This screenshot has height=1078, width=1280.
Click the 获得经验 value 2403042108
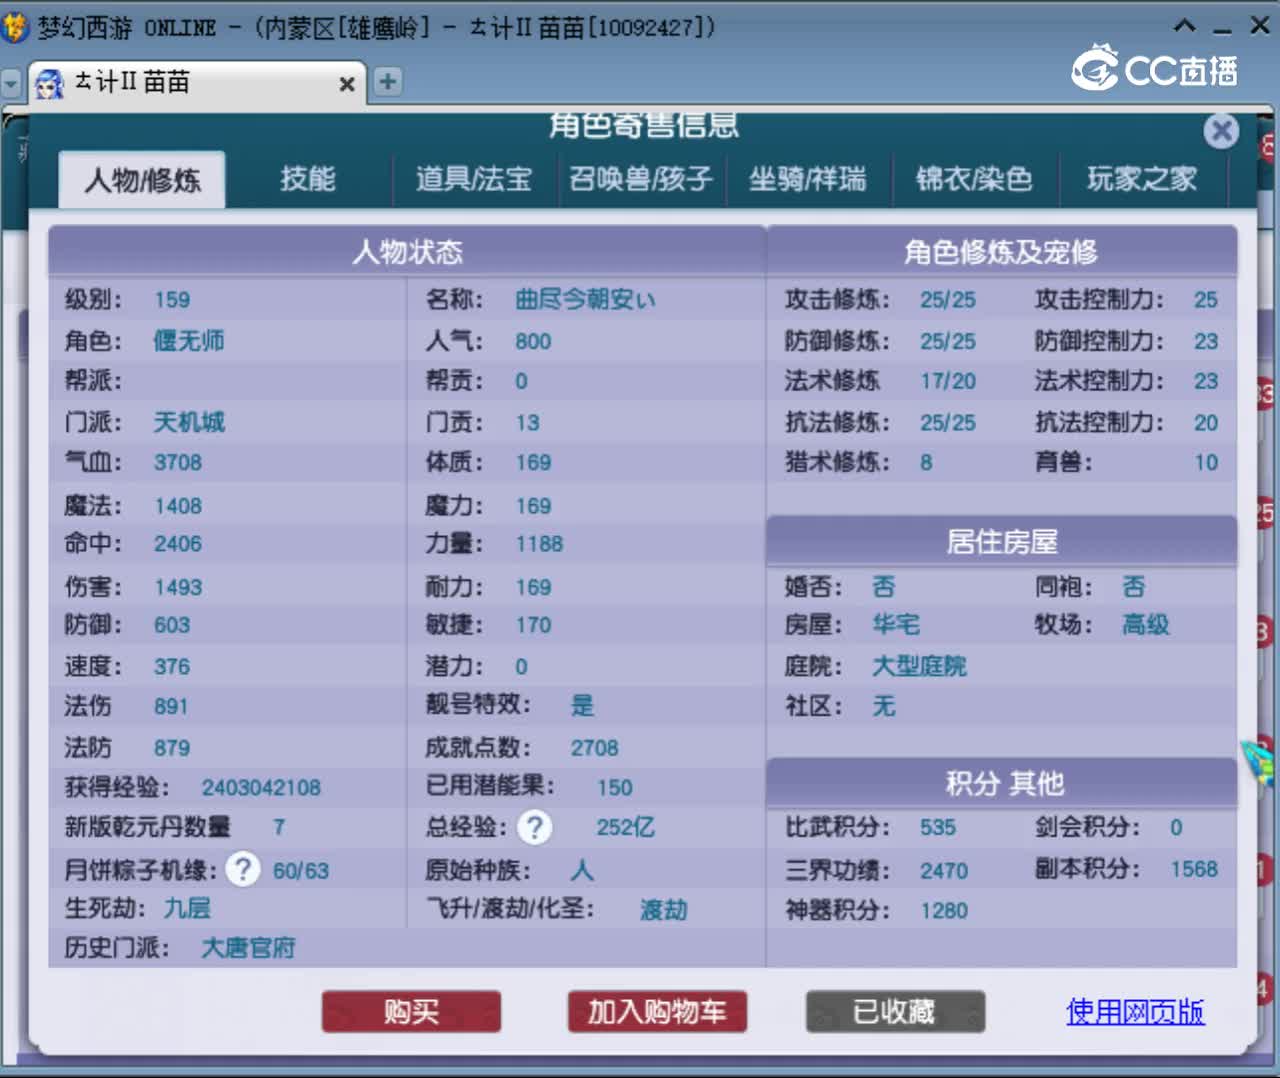coord(261,788)
